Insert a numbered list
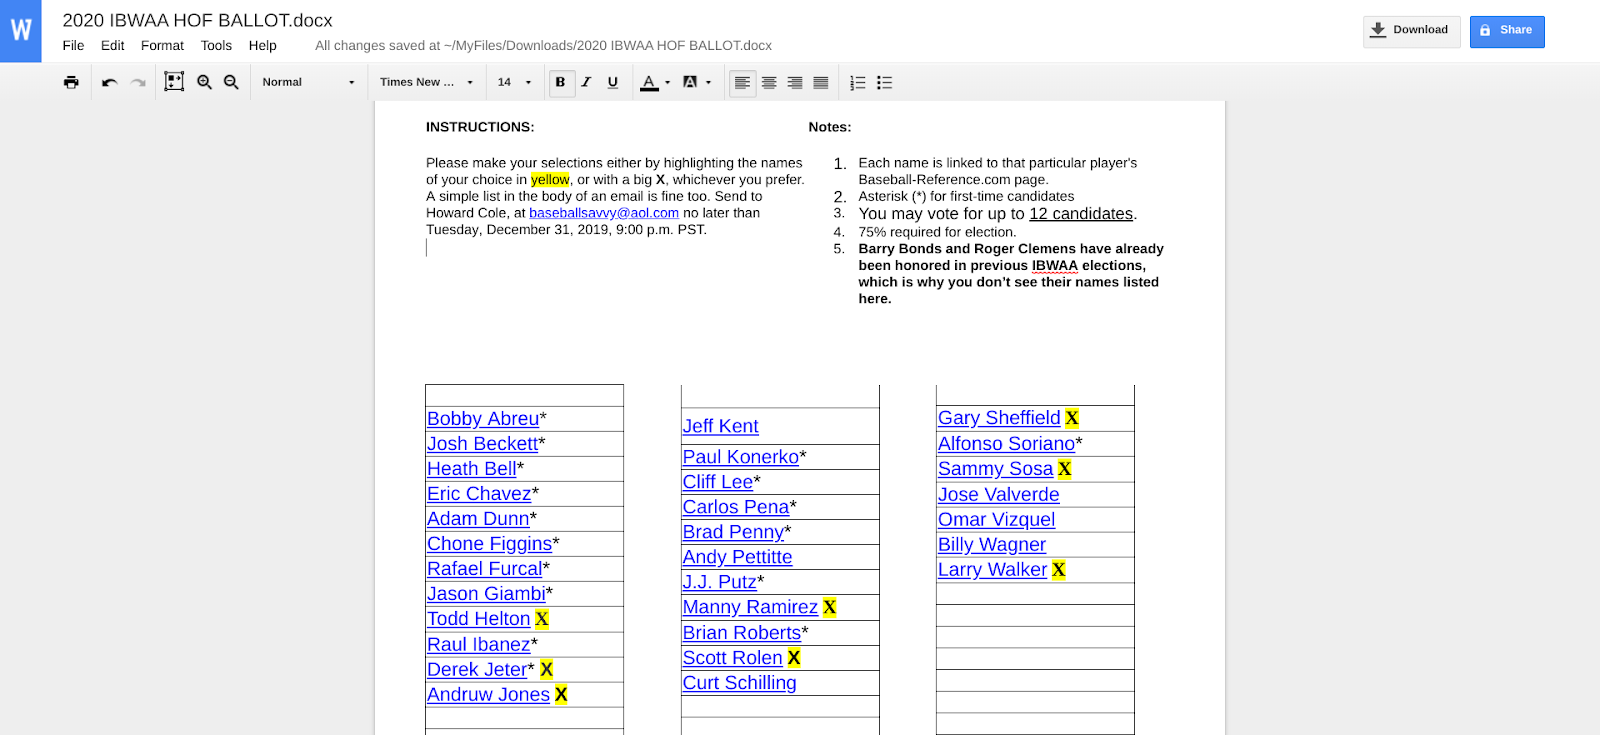Screen dimensions: 1600x735 click(858, 82)
